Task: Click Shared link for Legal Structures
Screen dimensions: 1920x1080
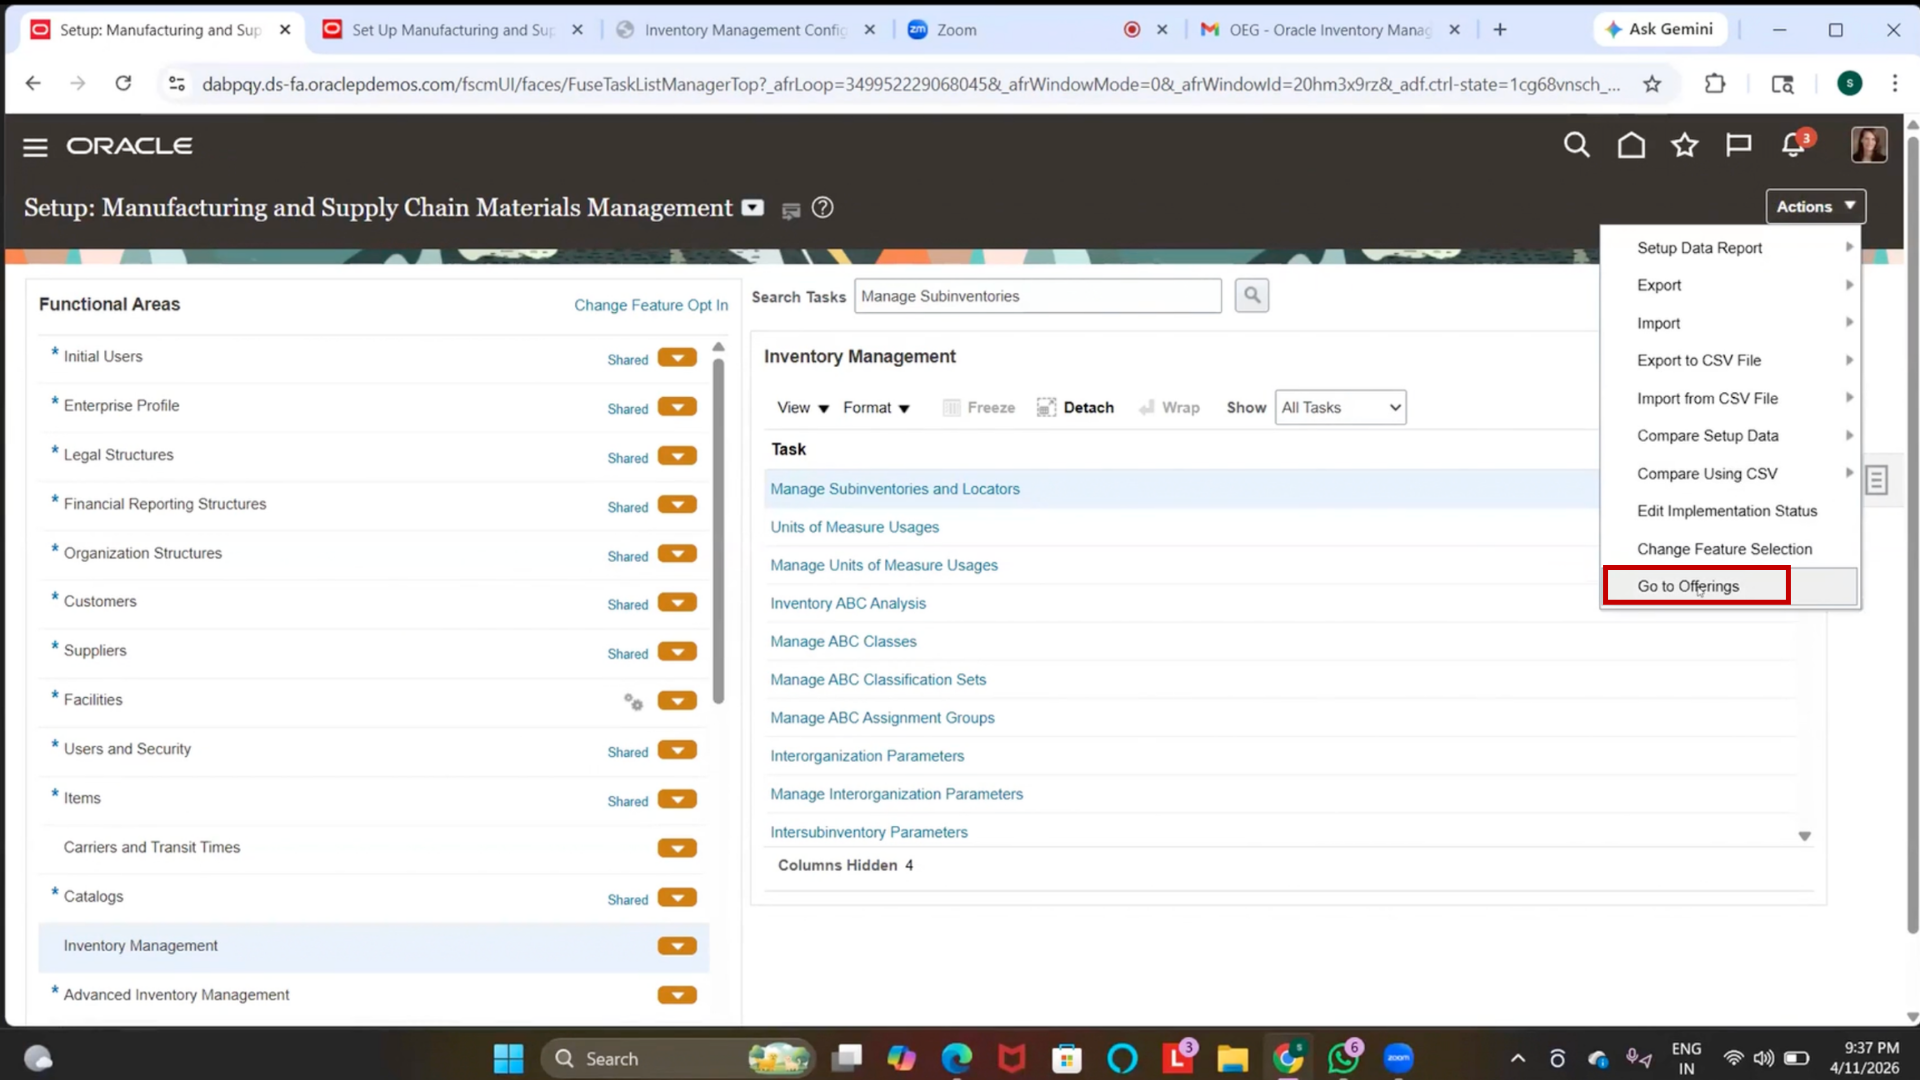Action: (628, 458)
